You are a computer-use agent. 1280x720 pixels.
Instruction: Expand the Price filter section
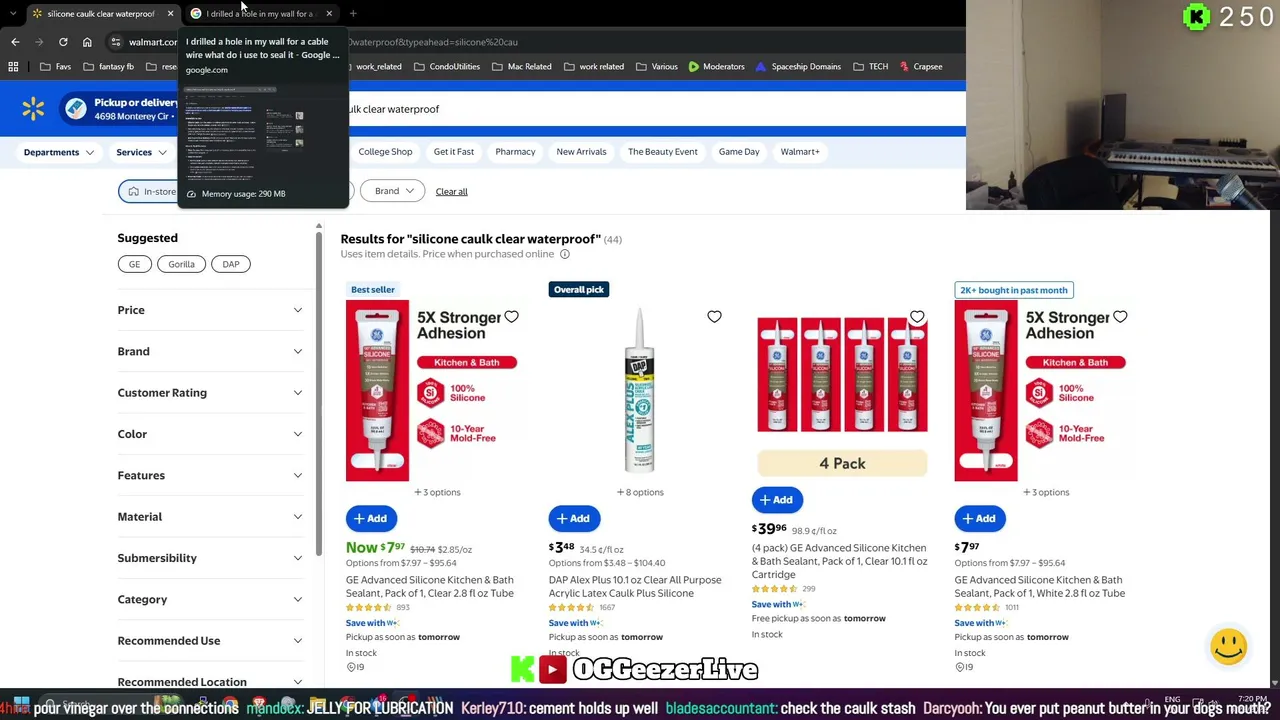click(x=210, y=310)
